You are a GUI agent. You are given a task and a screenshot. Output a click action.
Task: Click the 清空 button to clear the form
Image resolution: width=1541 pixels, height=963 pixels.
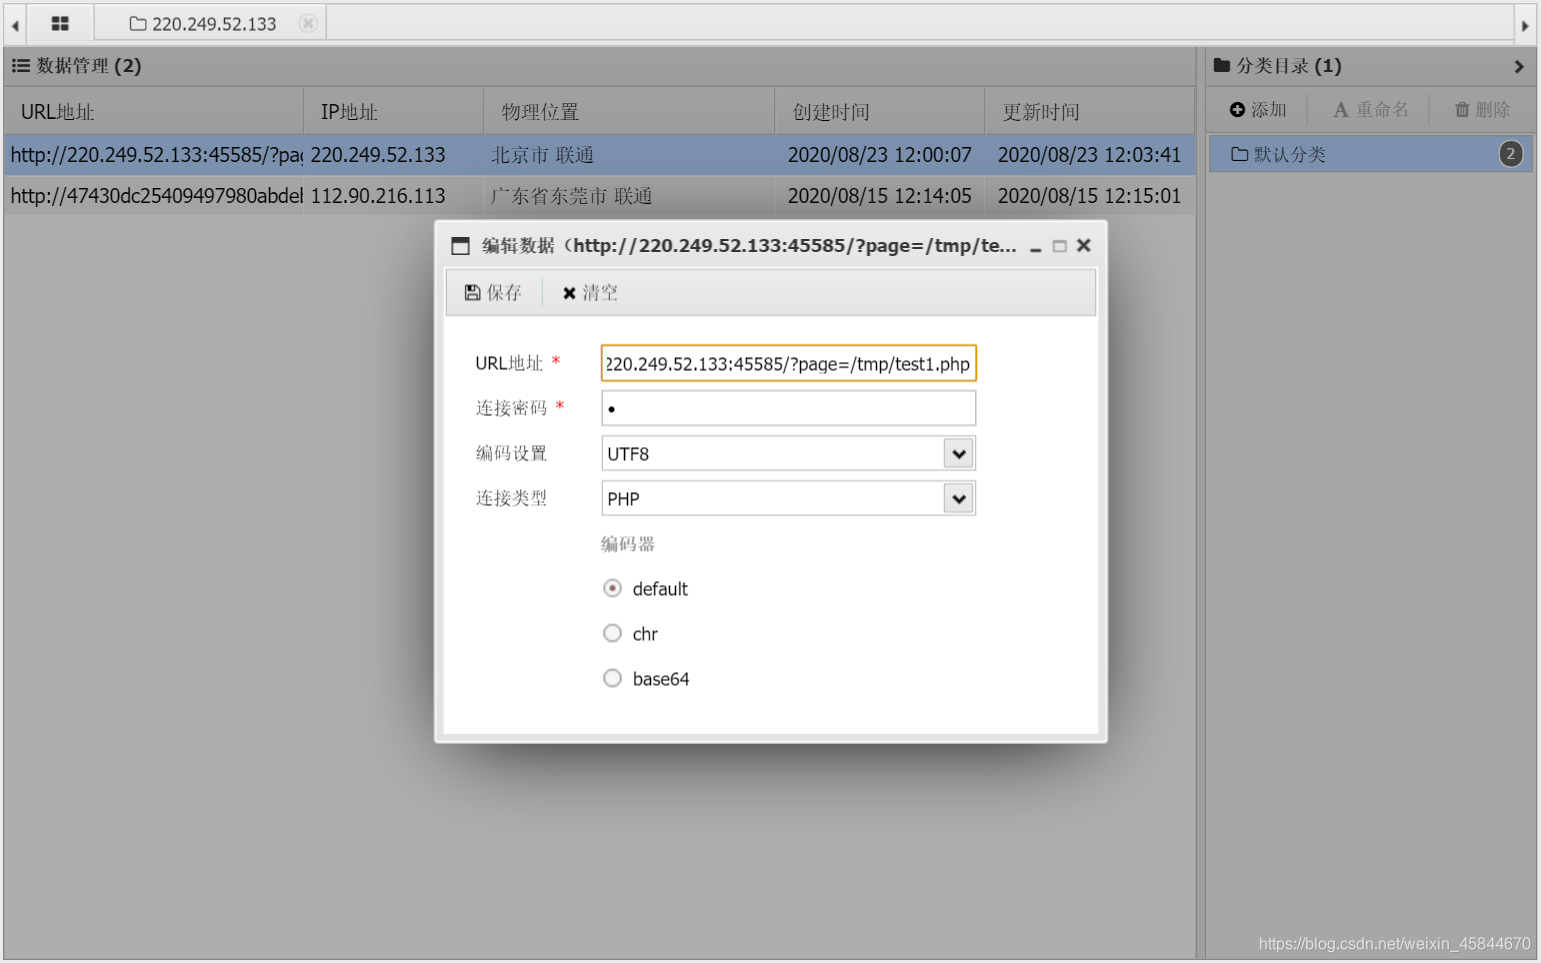(588, 292)
